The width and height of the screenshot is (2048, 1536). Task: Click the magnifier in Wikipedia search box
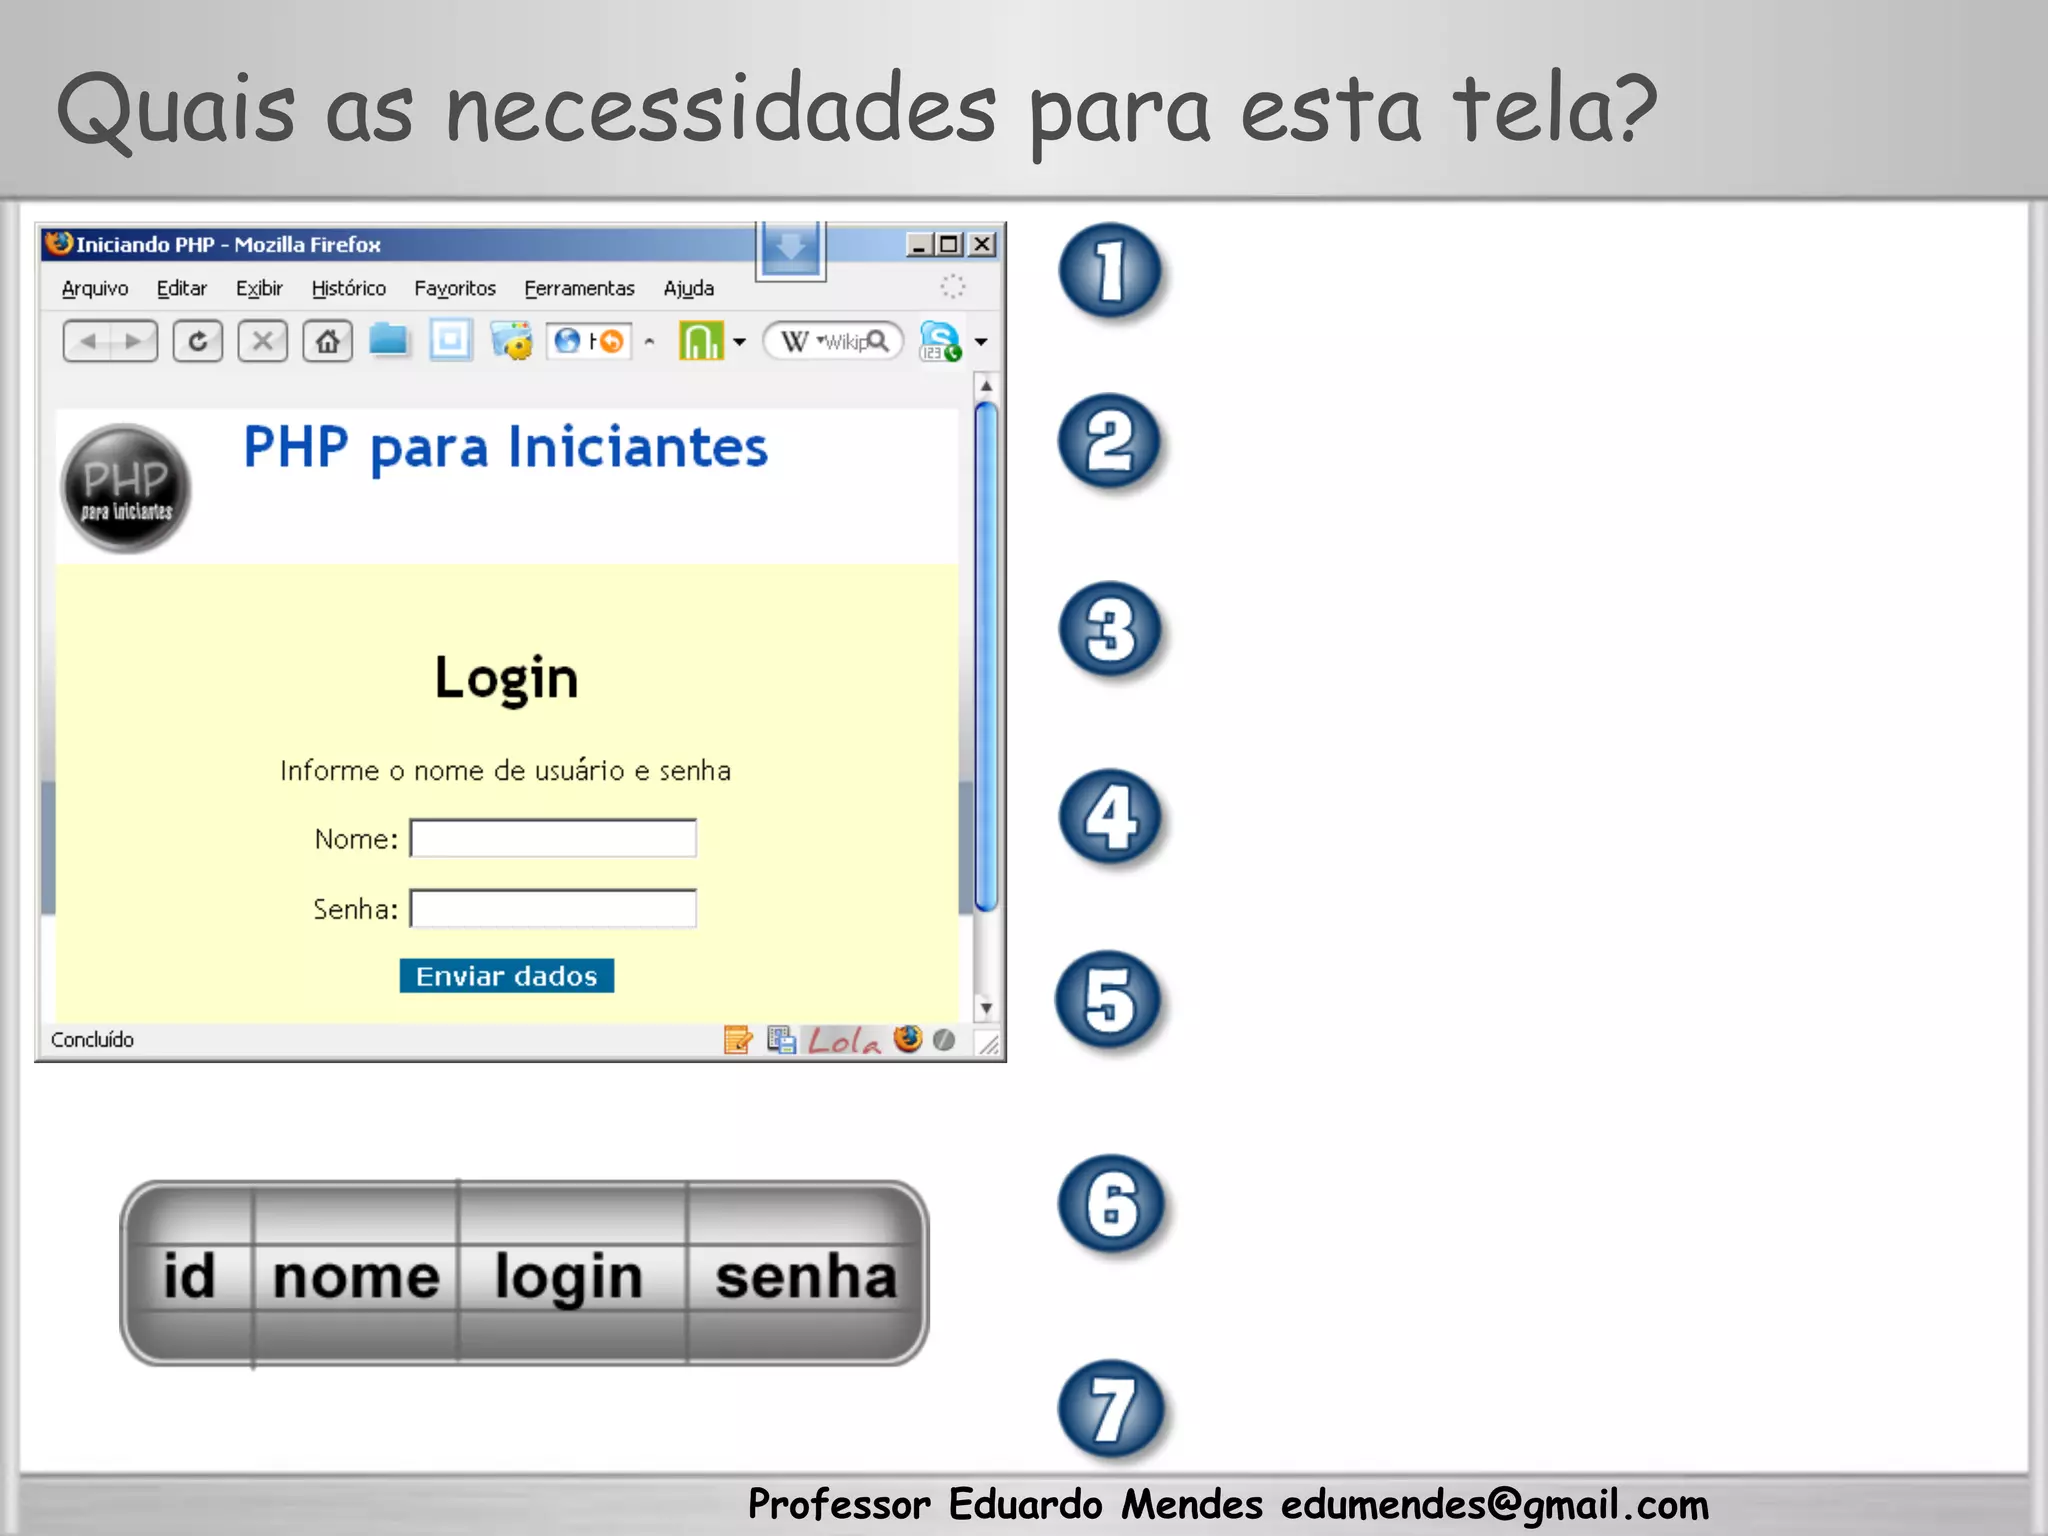coord(878,341)
